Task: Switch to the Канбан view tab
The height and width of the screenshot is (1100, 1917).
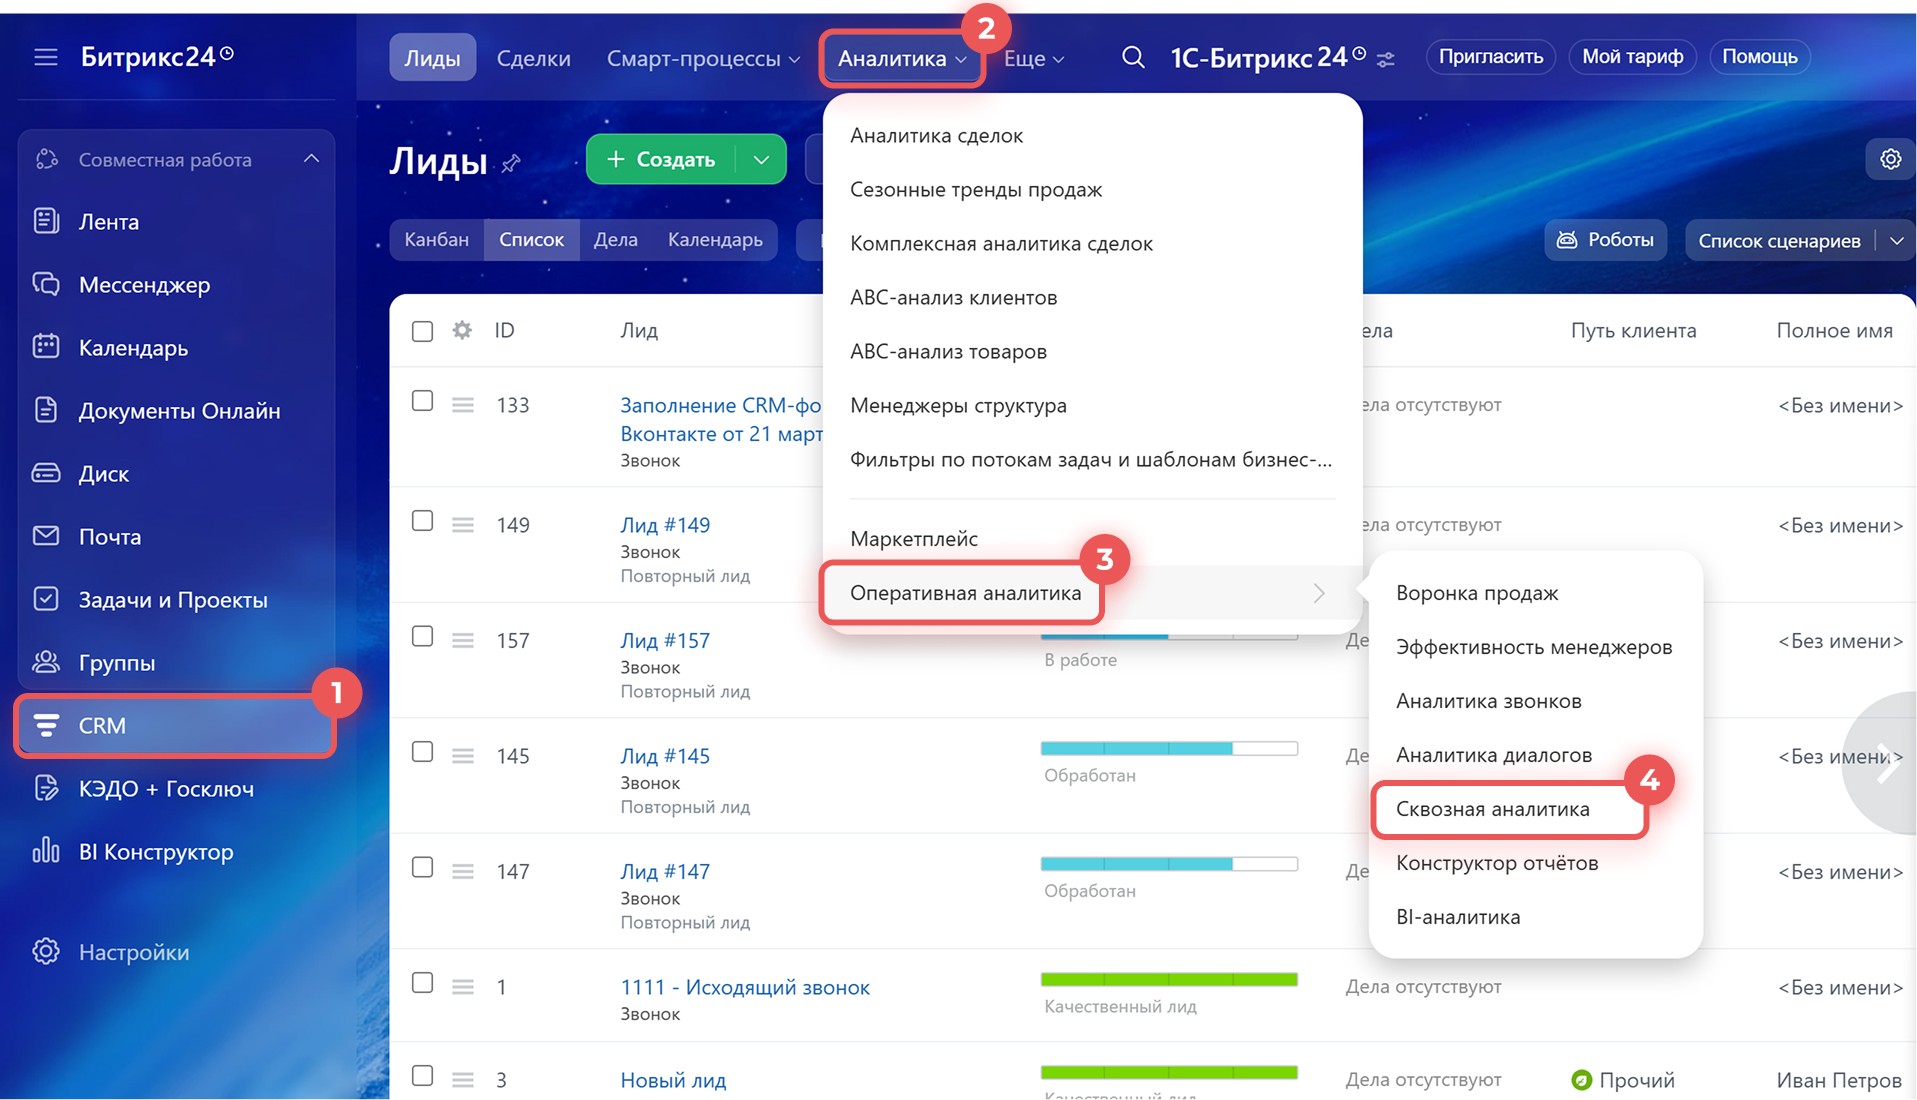Action: 436,240
